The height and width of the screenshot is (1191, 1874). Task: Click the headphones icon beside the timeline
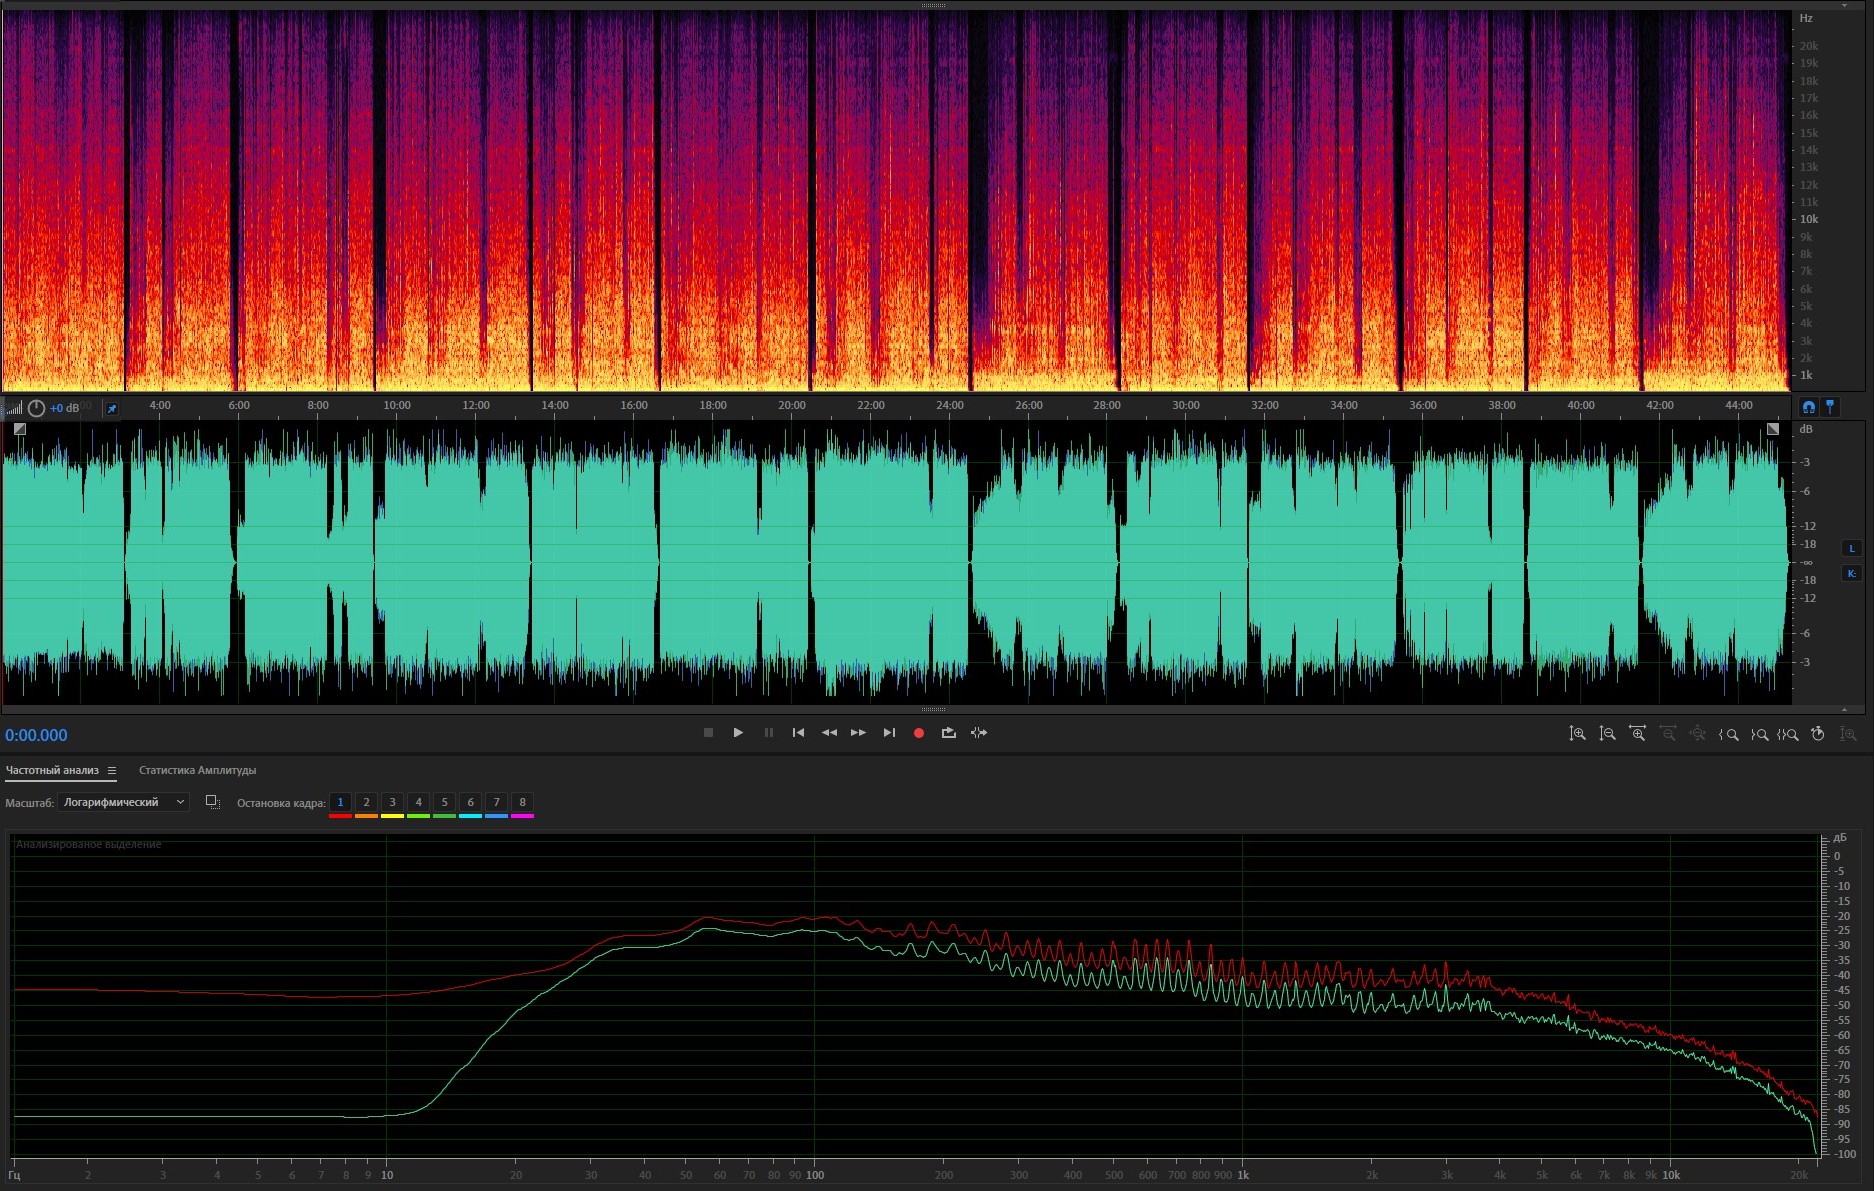1808,407
